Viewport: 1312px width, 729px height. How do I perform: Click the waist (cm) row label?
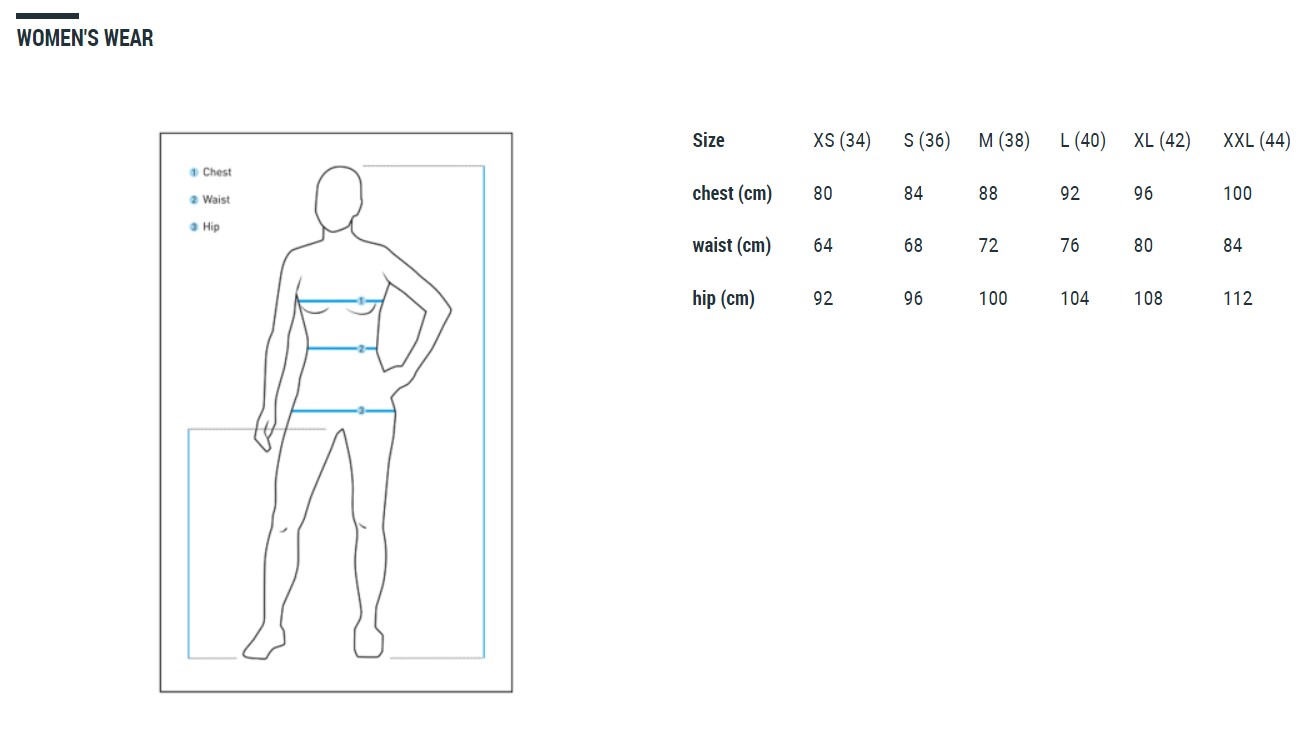tap(731, 246)
